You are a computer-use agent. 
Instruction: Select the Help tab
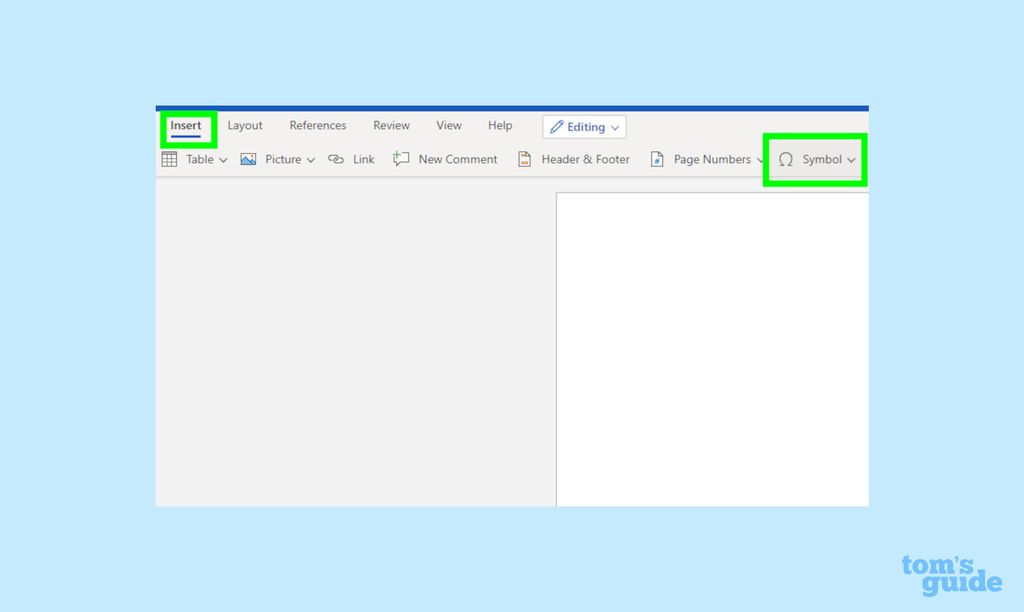[x=500, y=125]
